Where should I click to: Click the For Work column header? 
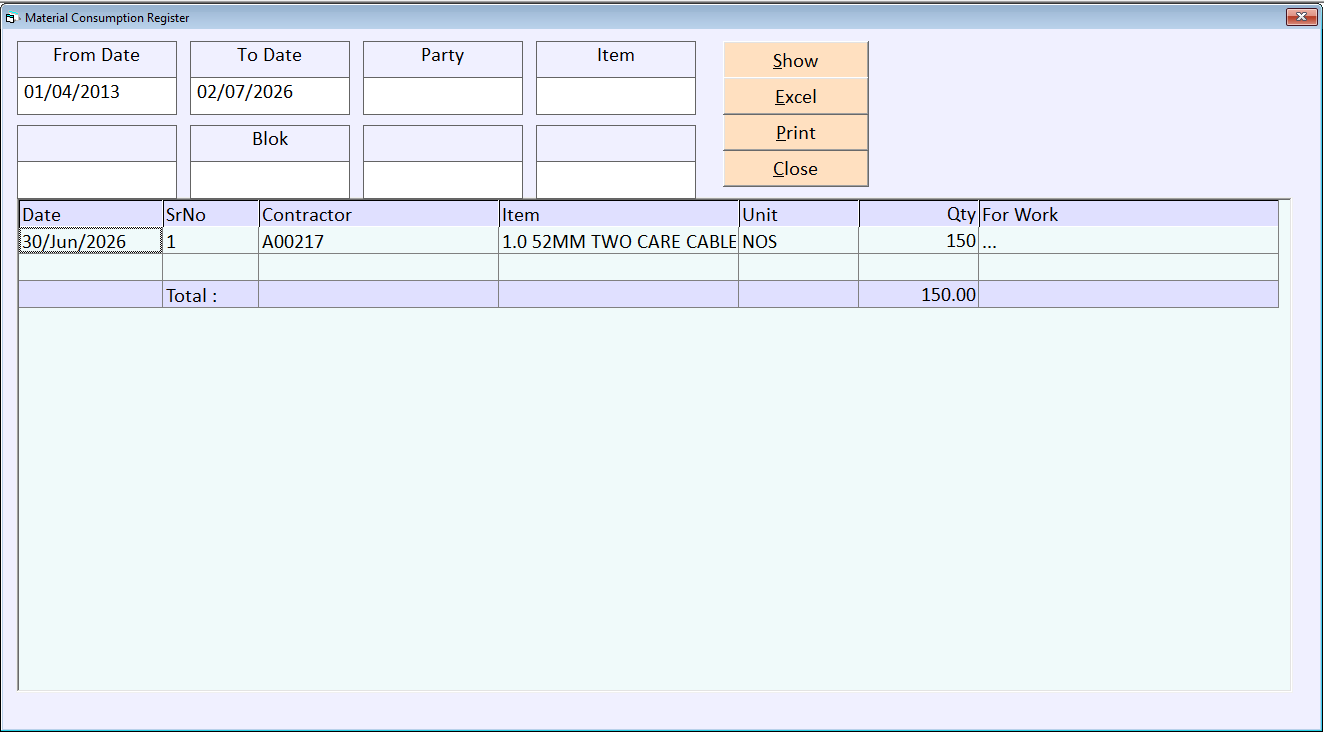[x=1128, y=214]
